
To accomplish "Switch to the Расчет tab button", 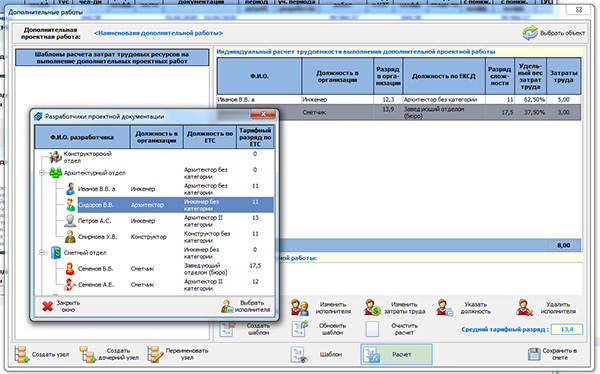I will [396, 354].
